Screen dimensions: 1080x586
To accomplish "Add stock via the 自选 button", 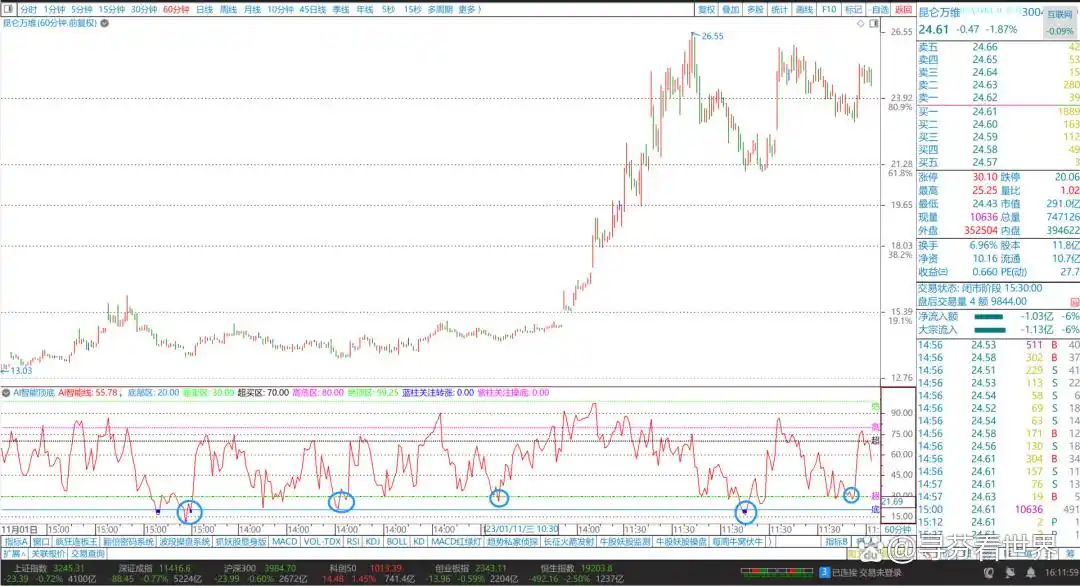I will pyautogui.click(x=879, y=9).
